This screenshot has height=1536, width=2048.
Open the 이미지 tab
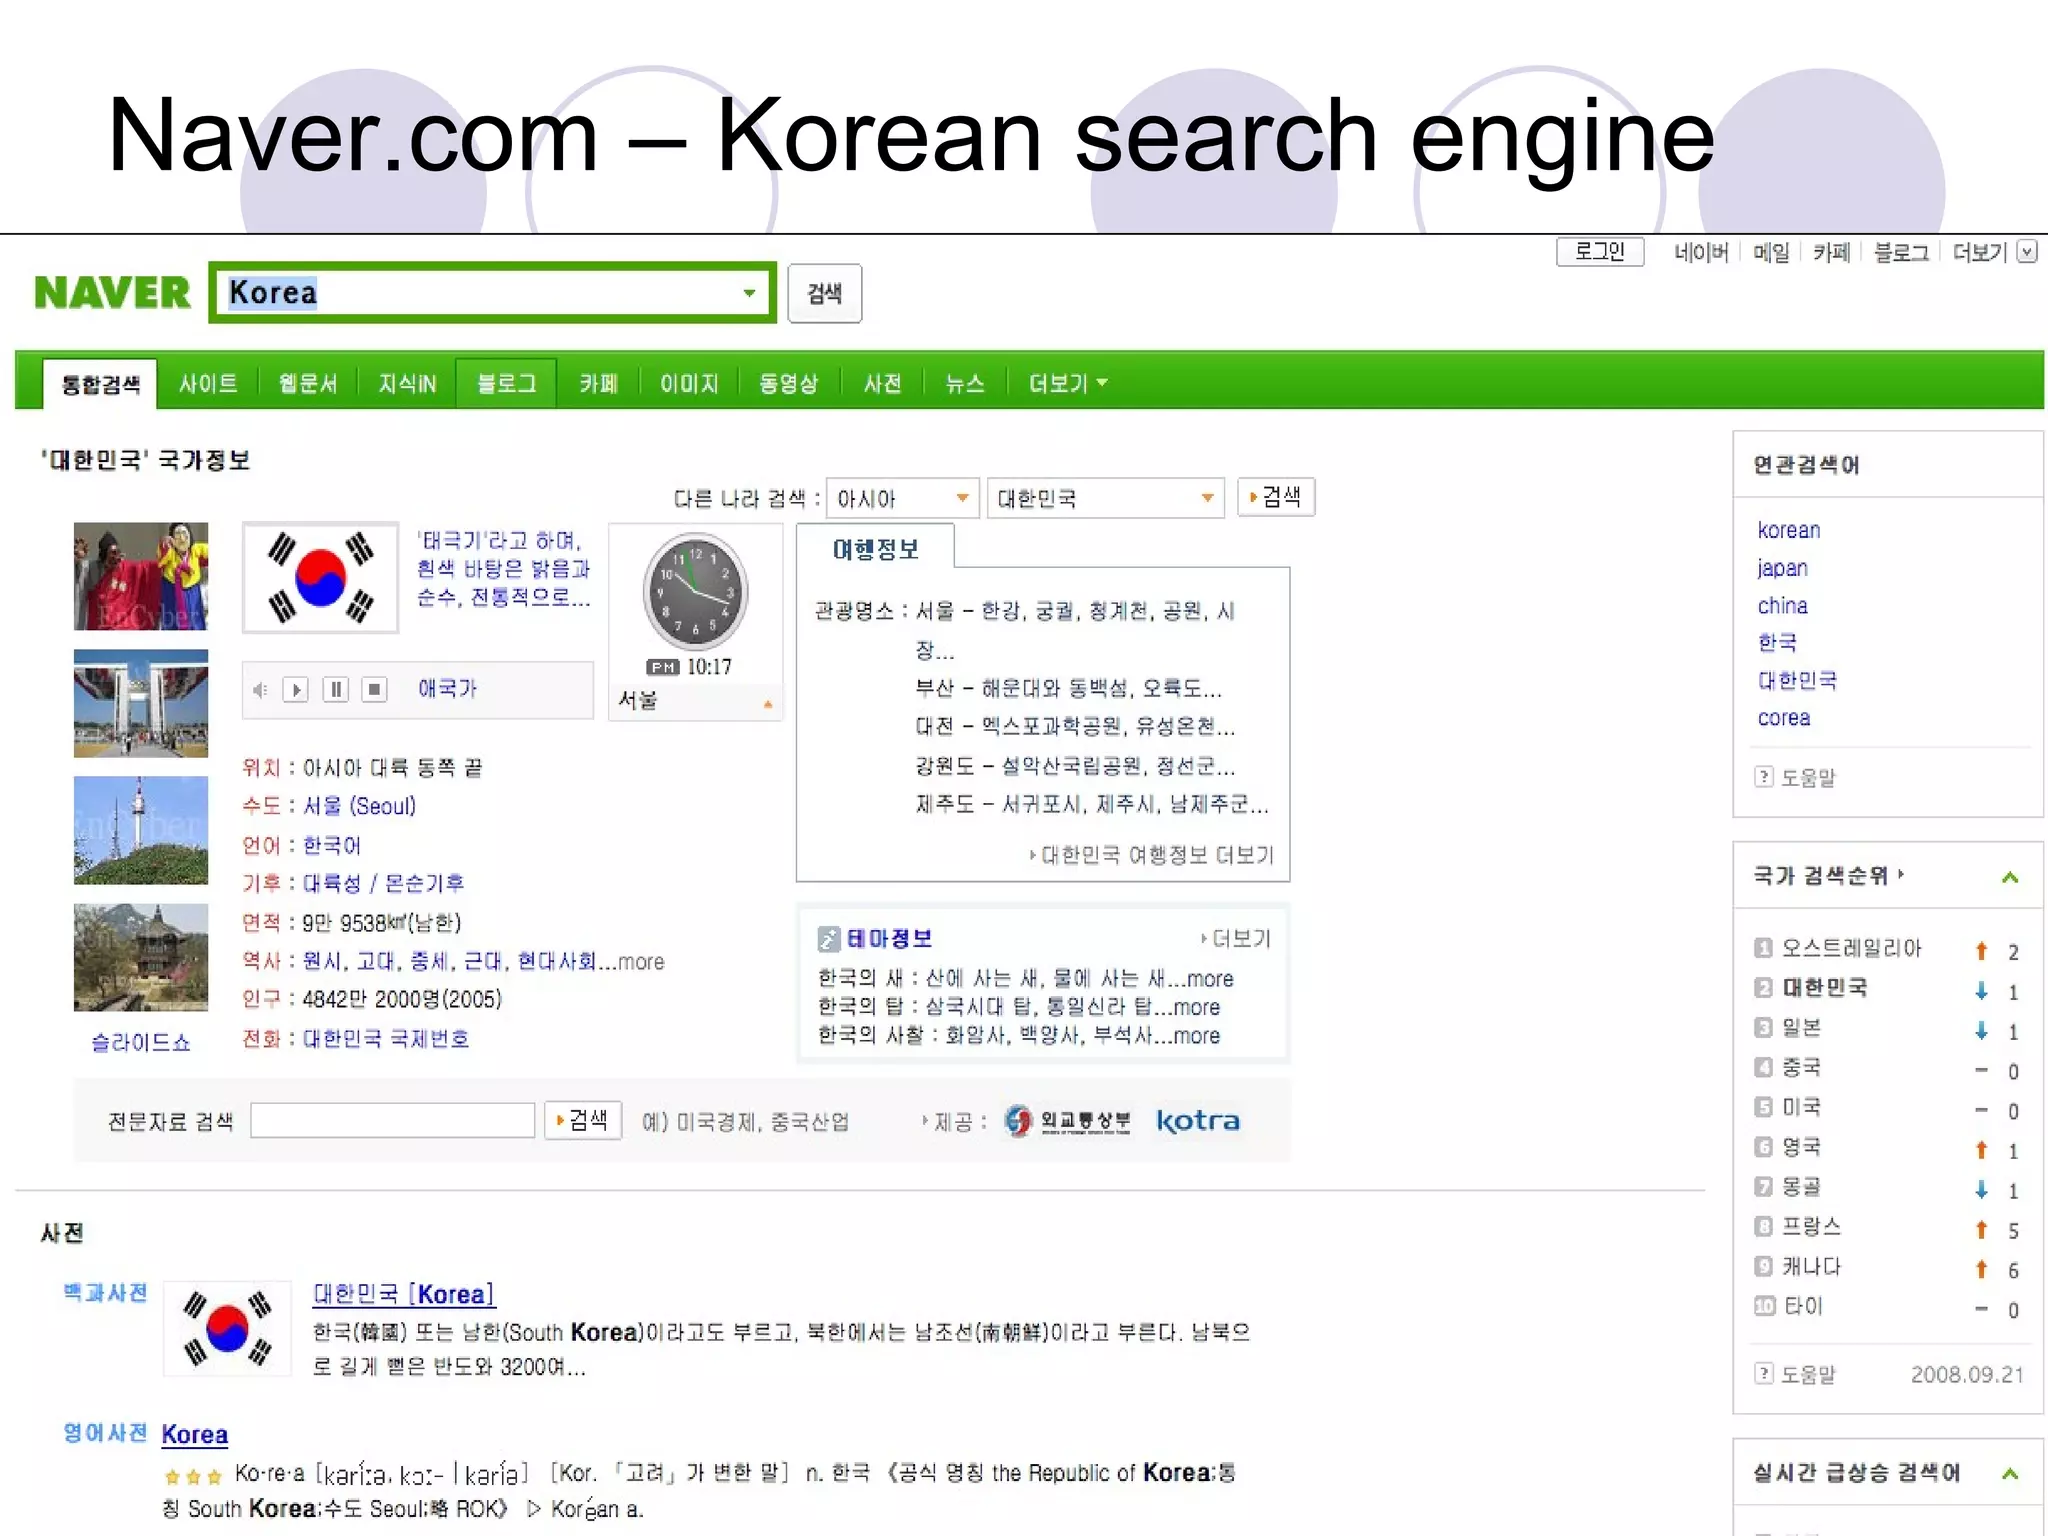tap(689, 383)
